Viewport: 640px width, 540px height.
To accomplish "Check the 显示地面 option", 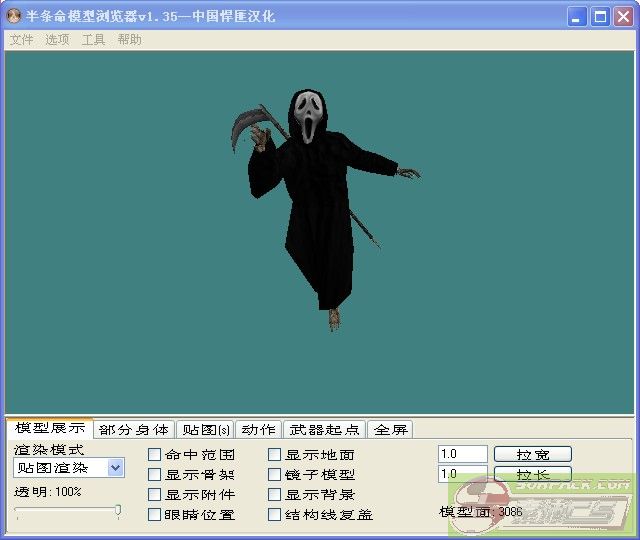I will pyautogui.click(x=275, y=455).
